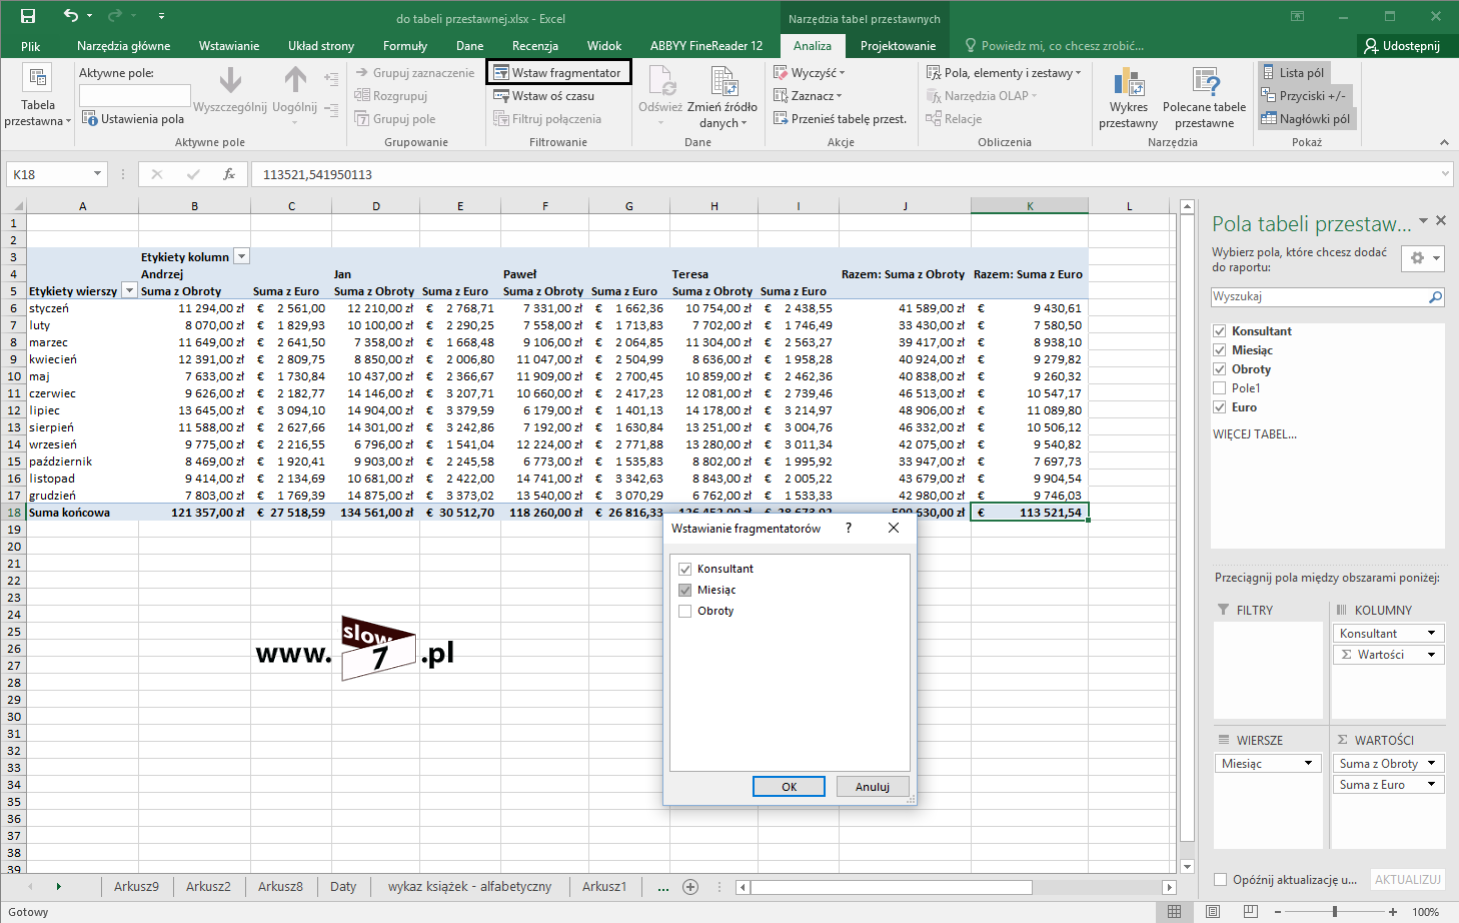Screen dimensions: 1459x923
Task: Click Ugólnij up arrow icon
Action: click(295, 80)
